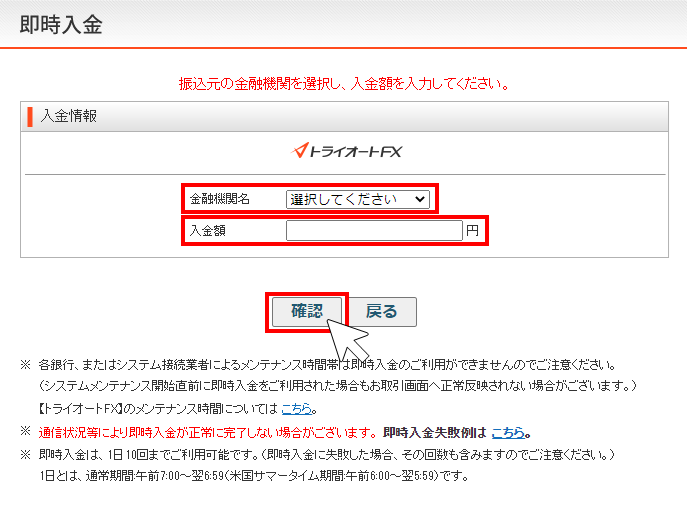Click the note 各銀行、またはシステム接続業者 text
Screen dimensions: 687x507
click(327, 365)
